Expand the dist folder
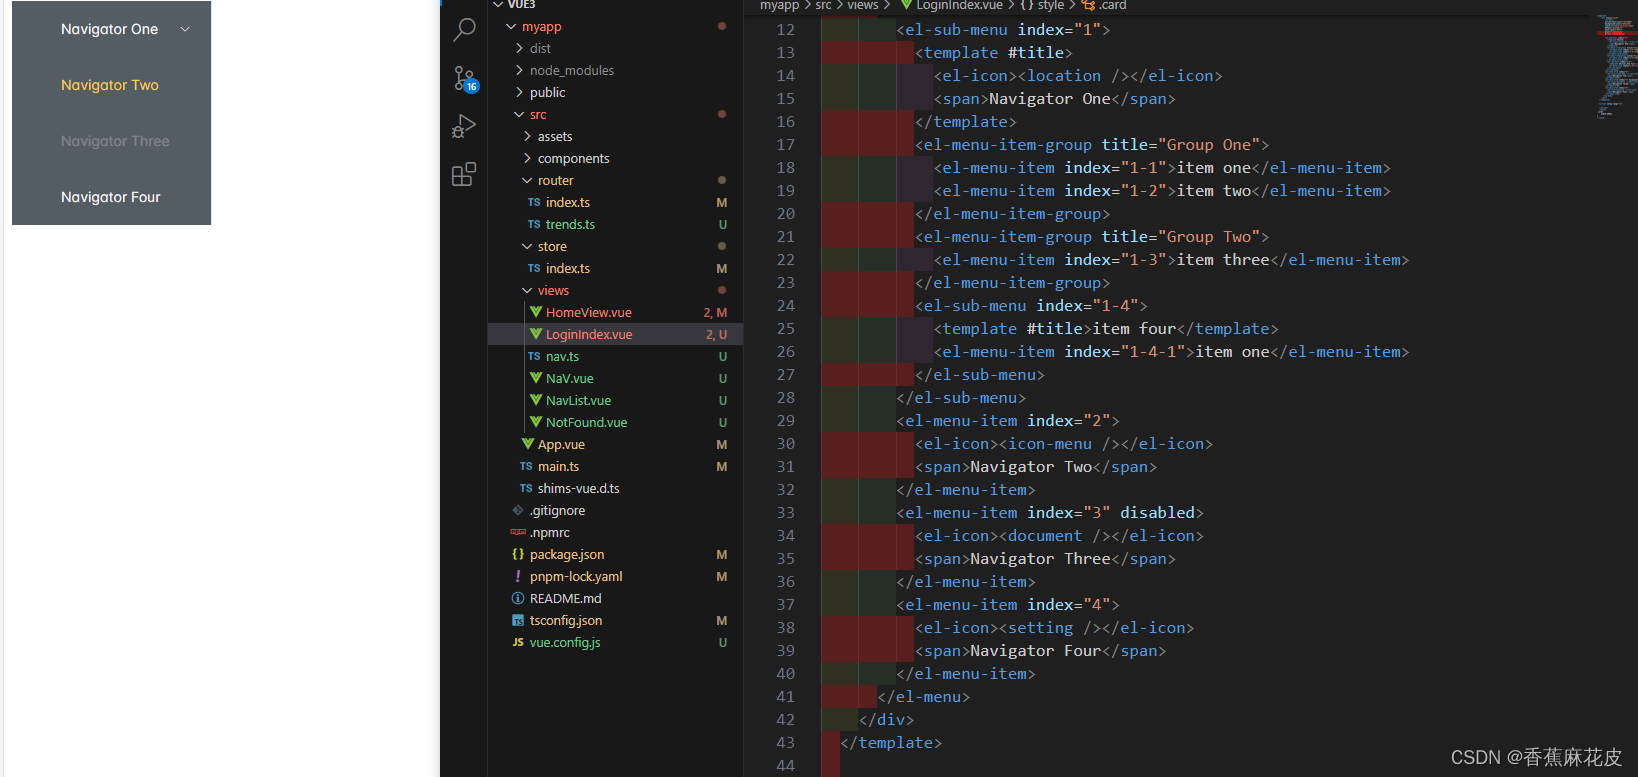 pyautogui.click(x=519, y=48)
